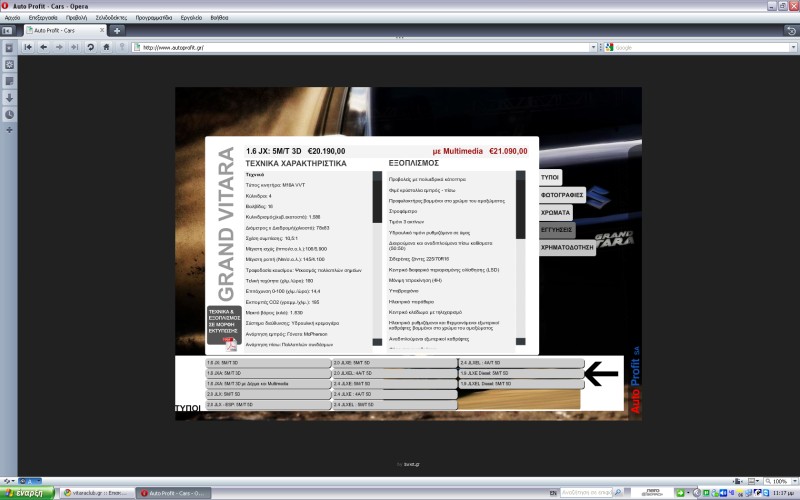The image size is (800, 500).
Task: Select the 1.6 JX: 5M/T 3D model
Action: pos(268,363)
